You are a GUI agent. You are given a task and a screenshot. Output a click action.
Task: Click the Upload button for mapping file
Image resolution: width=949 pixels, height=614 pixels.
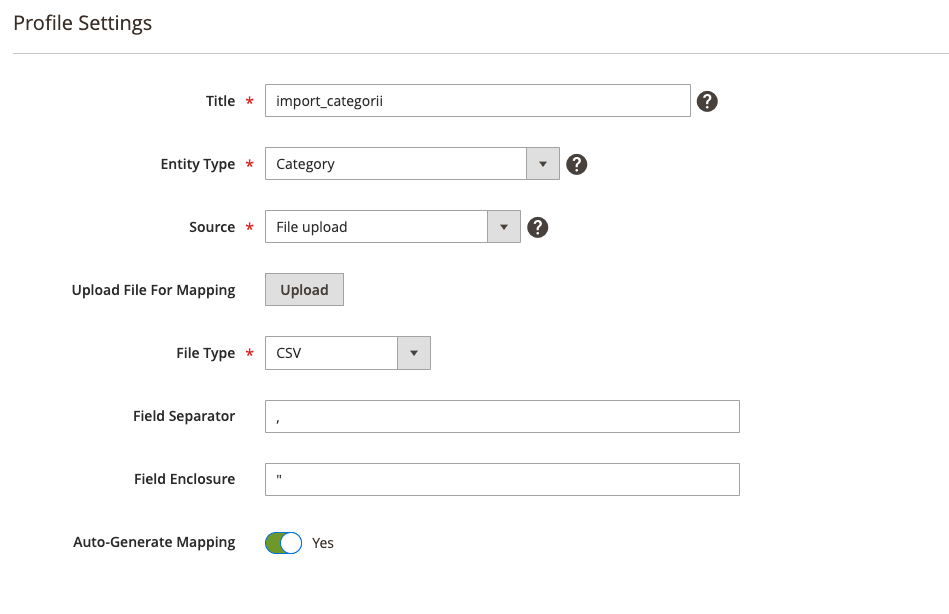point(304,289)
